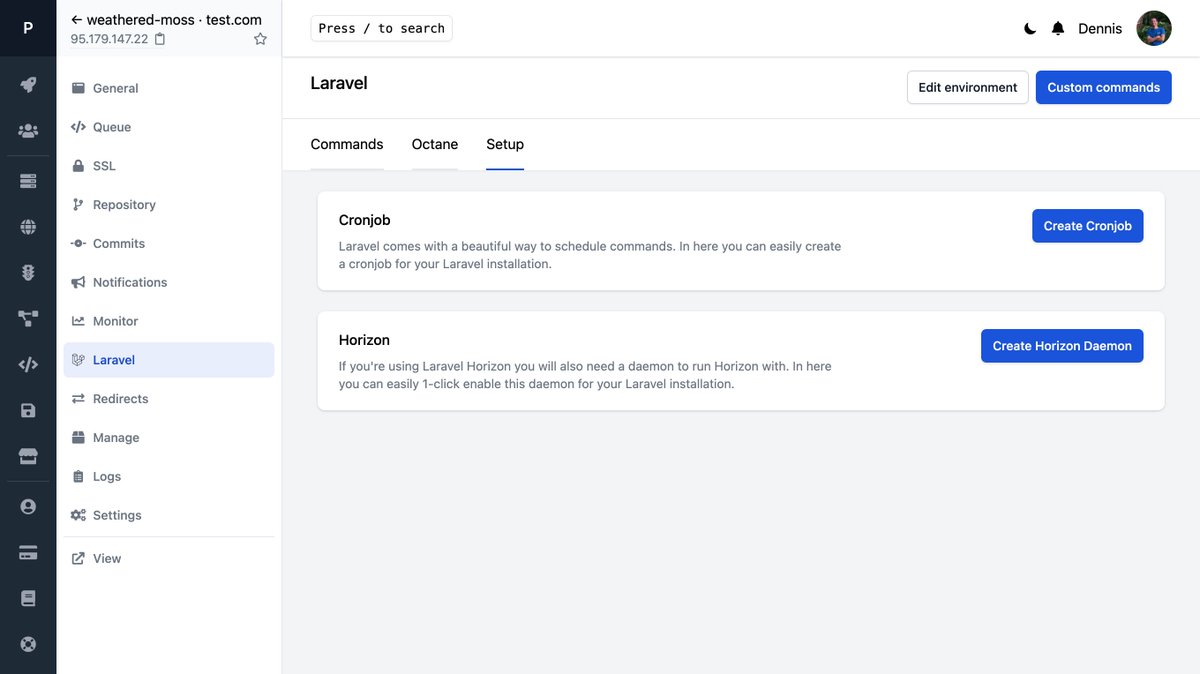Open General in the site menu
1200x674 pixels.
point(169,88)
